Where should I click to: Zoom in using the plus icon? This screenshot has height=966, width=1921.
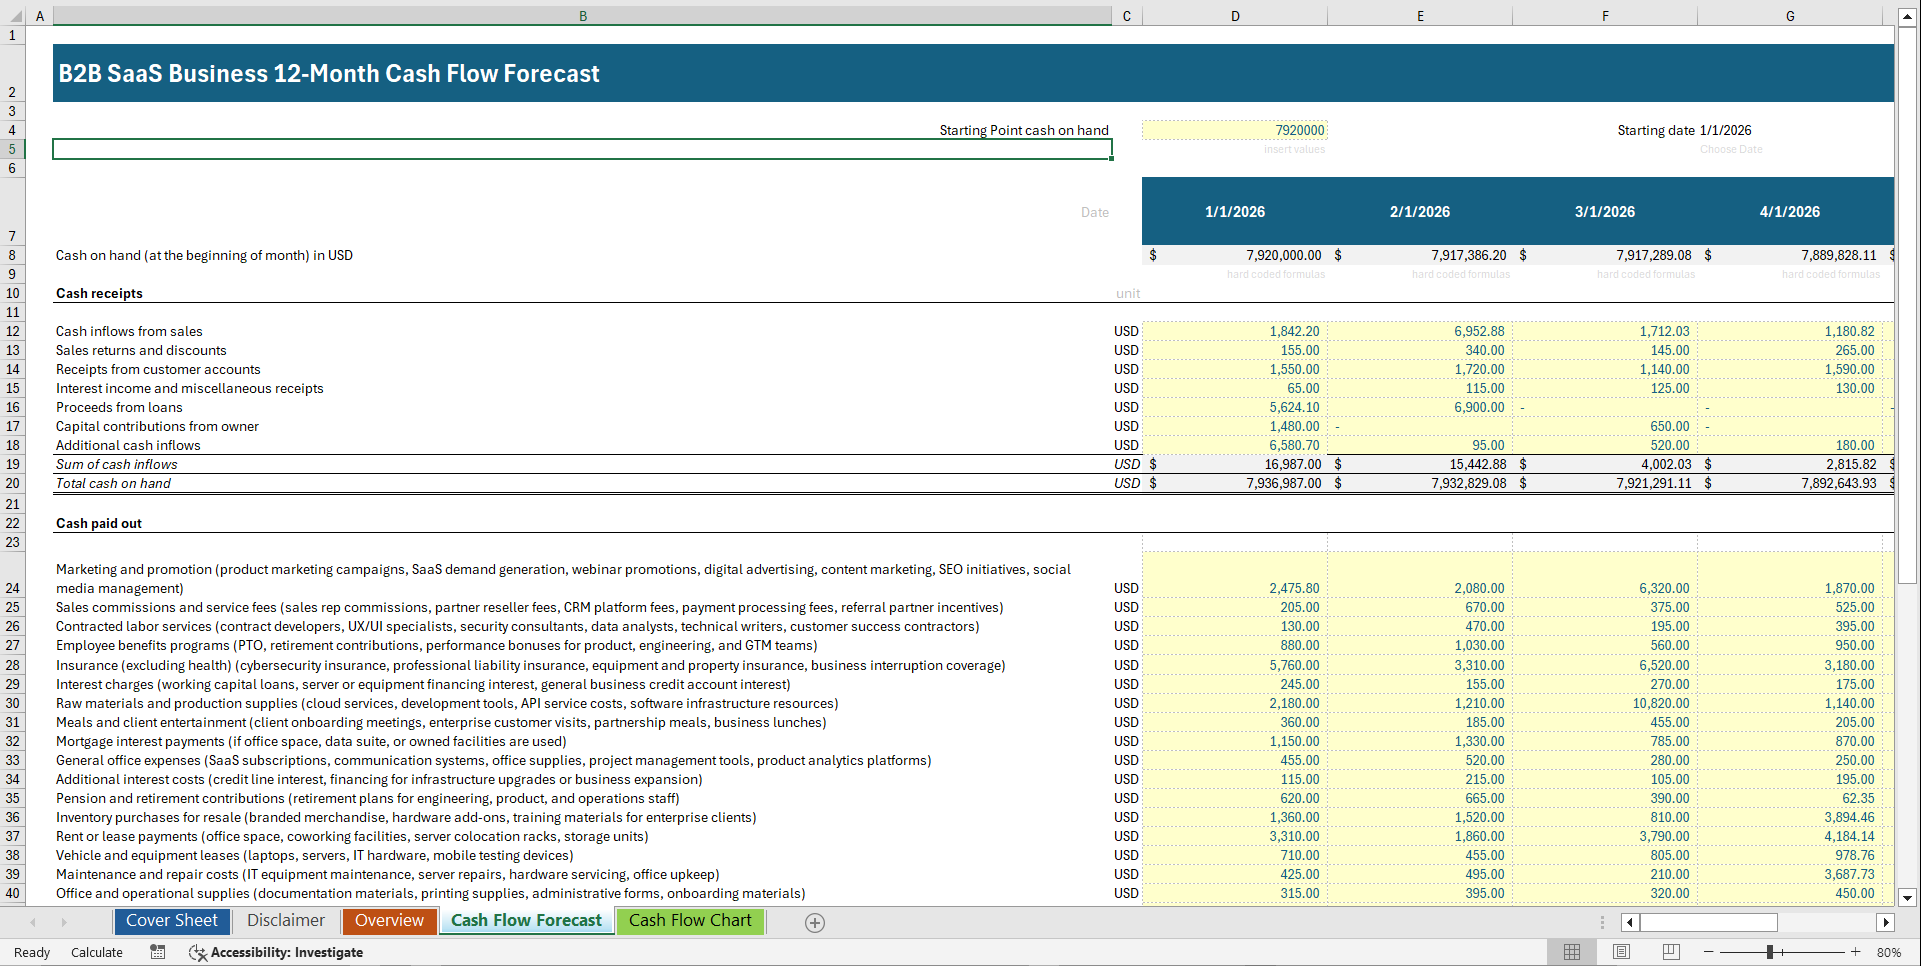[x=1856, y=951]
